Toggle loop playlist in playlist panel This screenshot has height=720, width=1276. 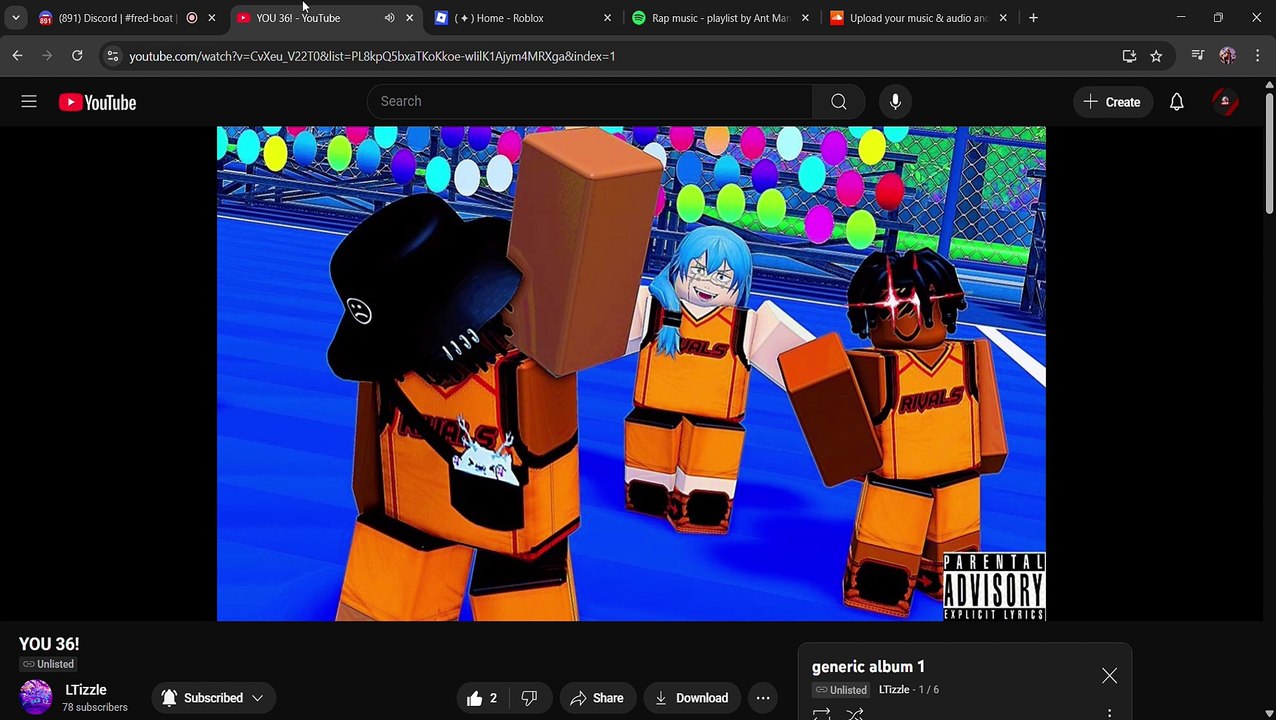pyautogui.click(x=821, y=713)
